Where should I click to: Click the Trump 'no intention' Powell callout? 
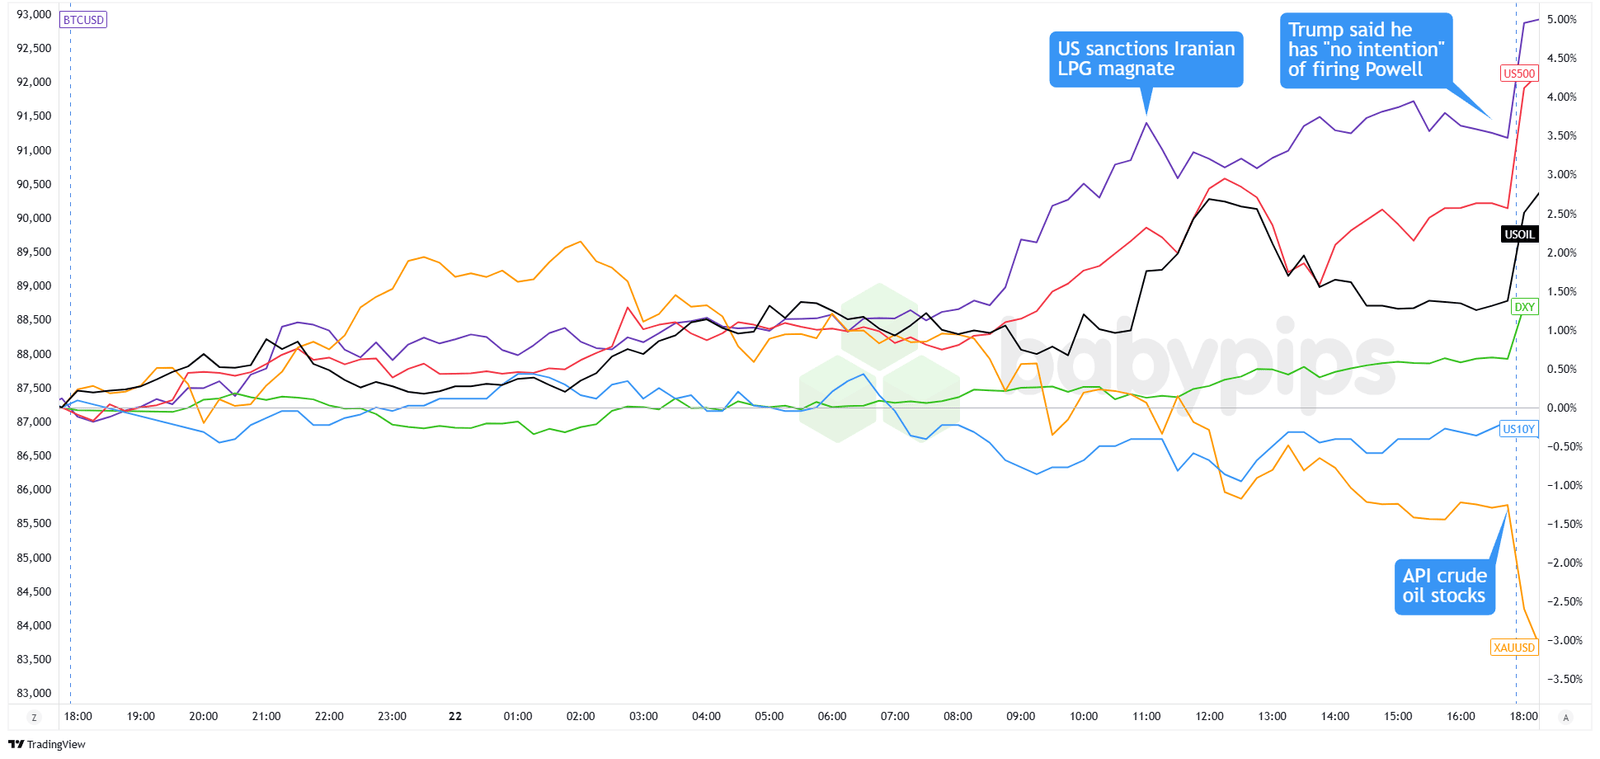(x=1365, y=50)
